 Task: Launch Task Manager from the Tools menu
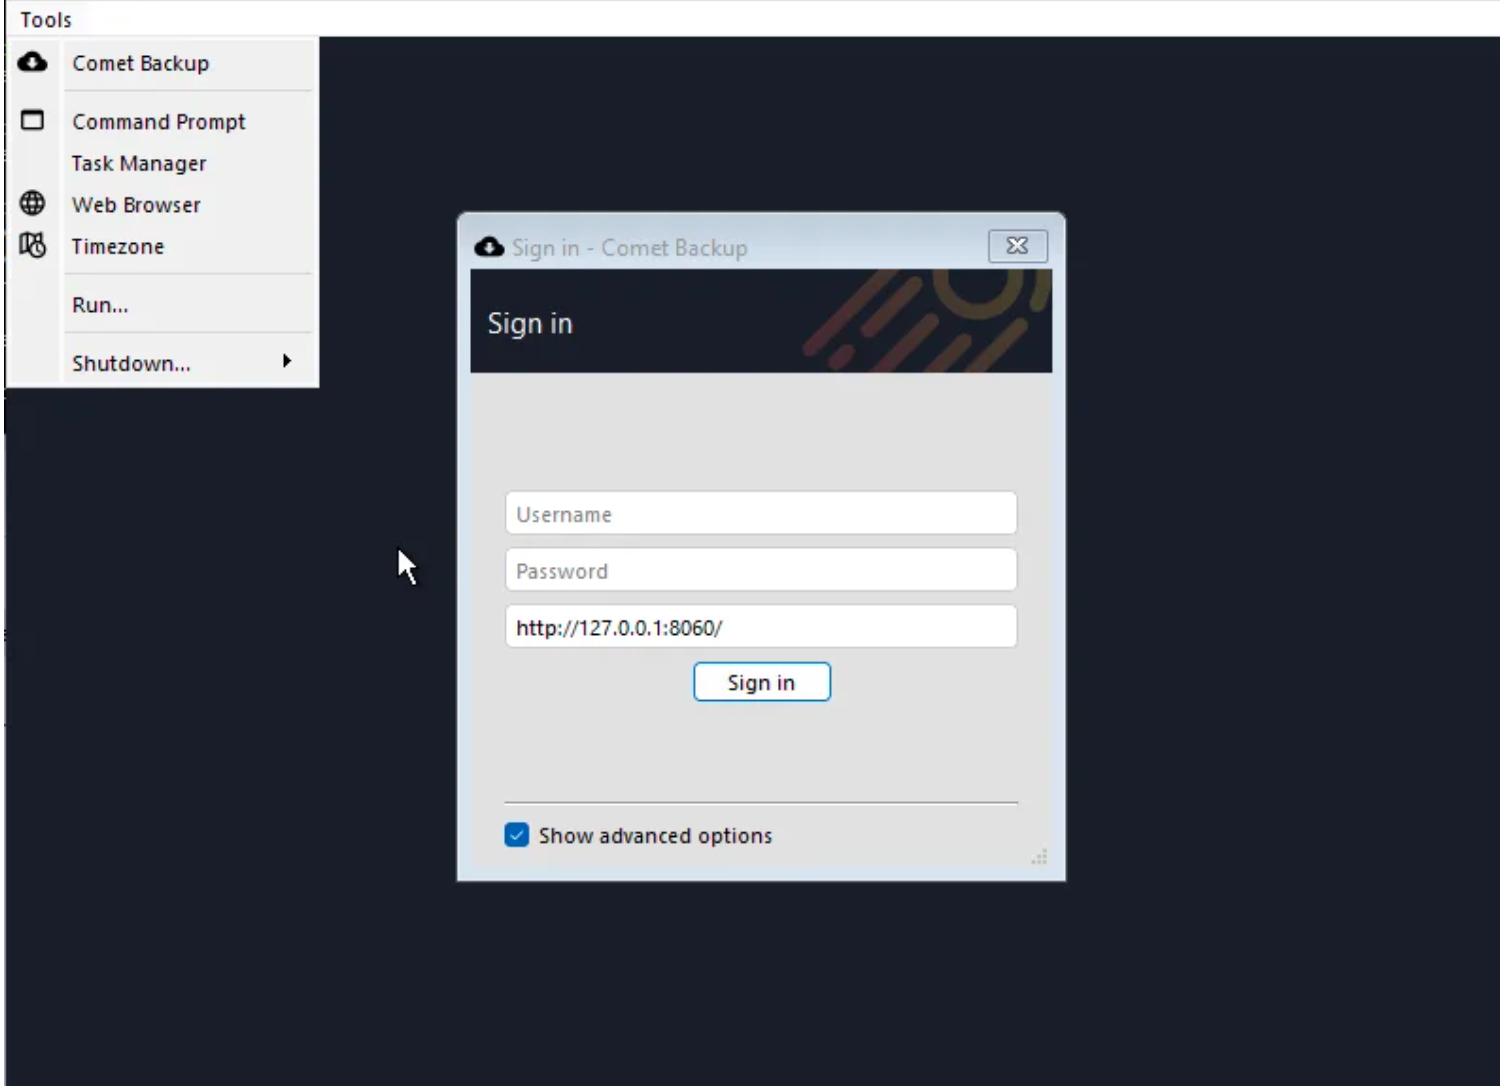[139, 163]
